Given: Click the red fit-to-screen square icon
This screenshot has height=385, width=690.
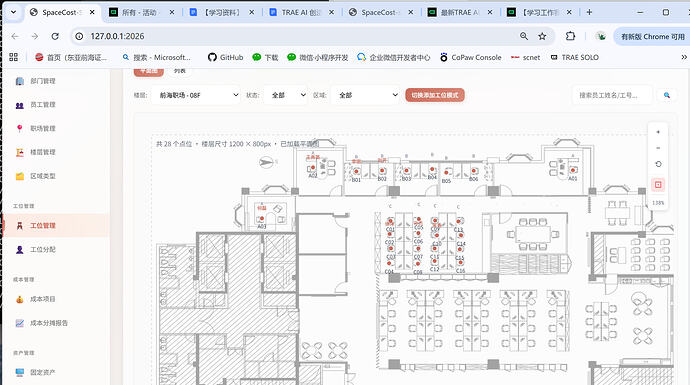Looking at the screenshot, I should point(658,184).
